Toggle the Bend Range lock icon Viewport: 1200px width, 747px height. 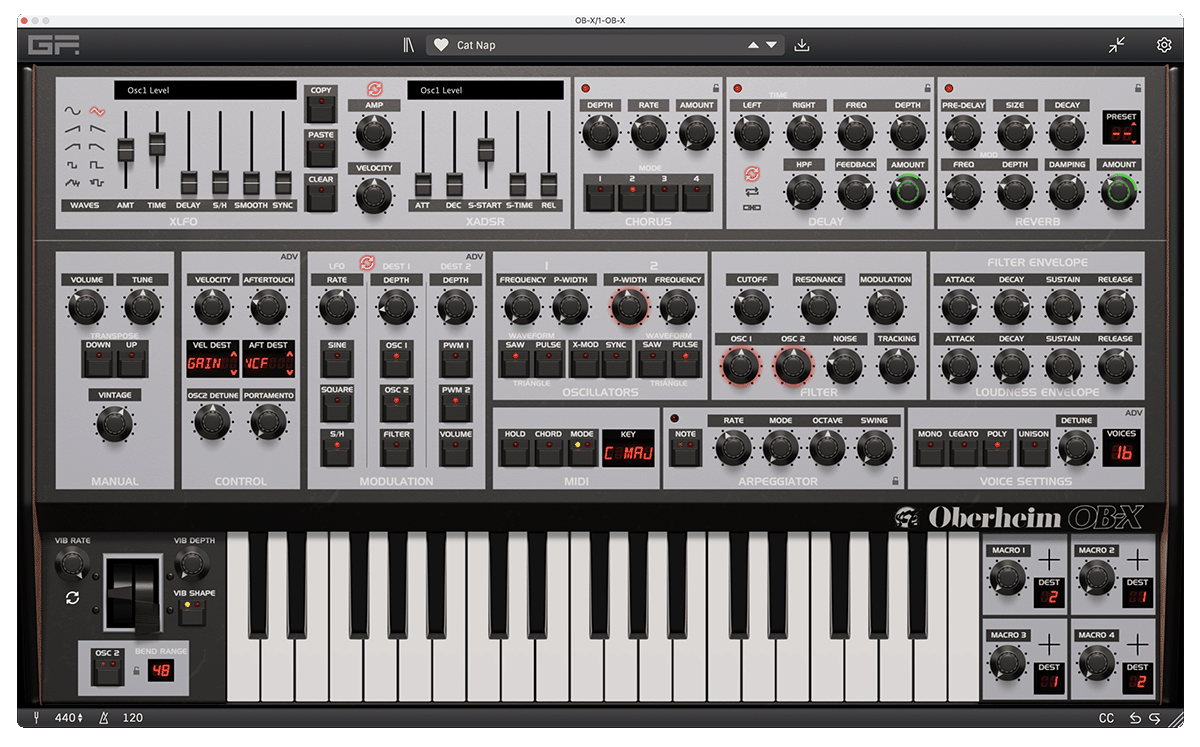pyautogui.click(x=135, y=669)
